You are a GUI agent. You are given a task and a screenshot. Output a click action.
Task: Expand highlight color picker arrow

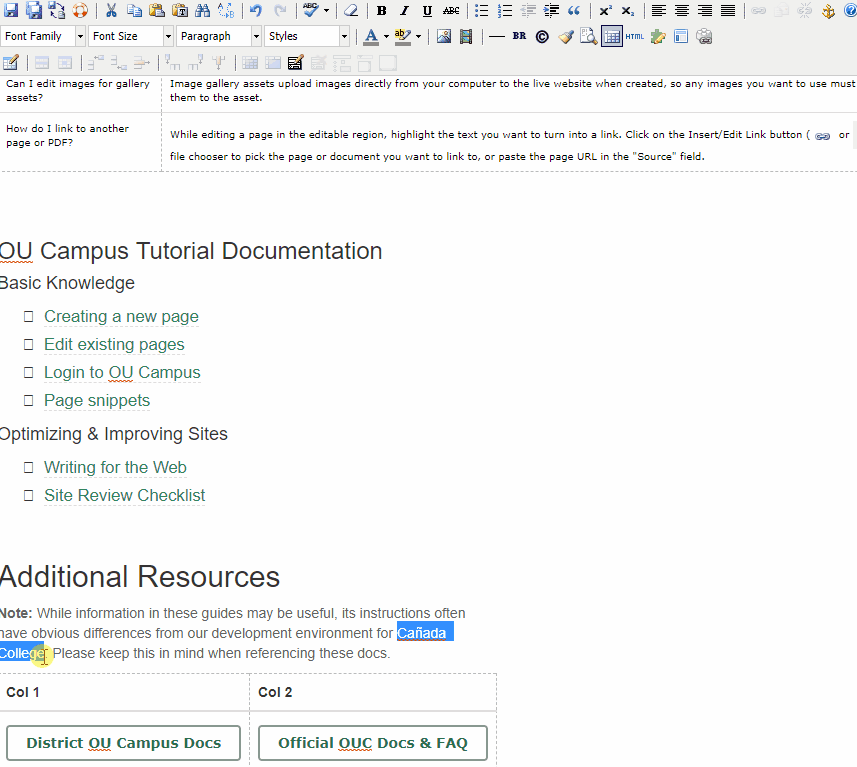(418, 36)
